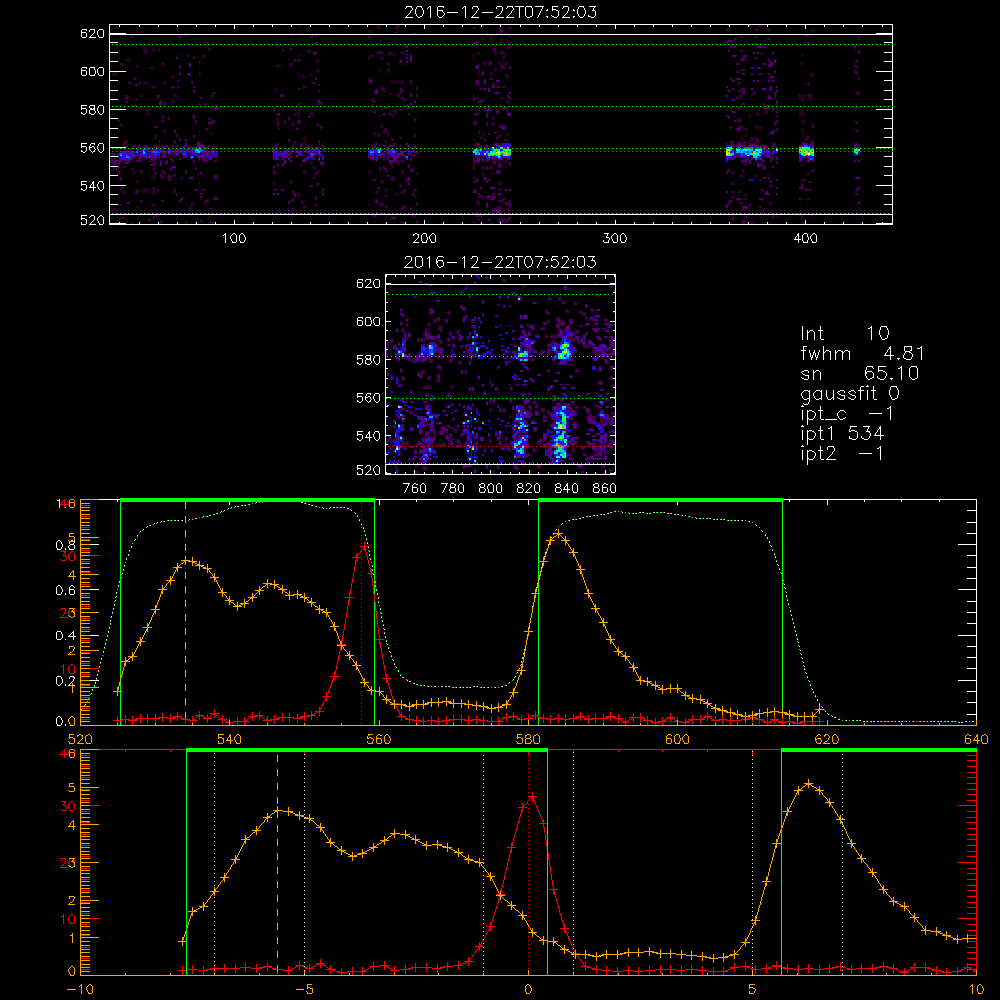Viewport: 1000px width, 1000px height.
Task: Select the 'ipt1 534' readout line
Action: [x=842, y=434]
